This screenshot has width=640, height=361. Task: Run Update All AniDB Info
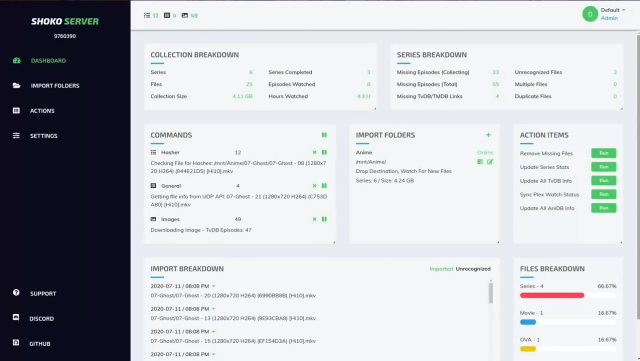(604, 208)
